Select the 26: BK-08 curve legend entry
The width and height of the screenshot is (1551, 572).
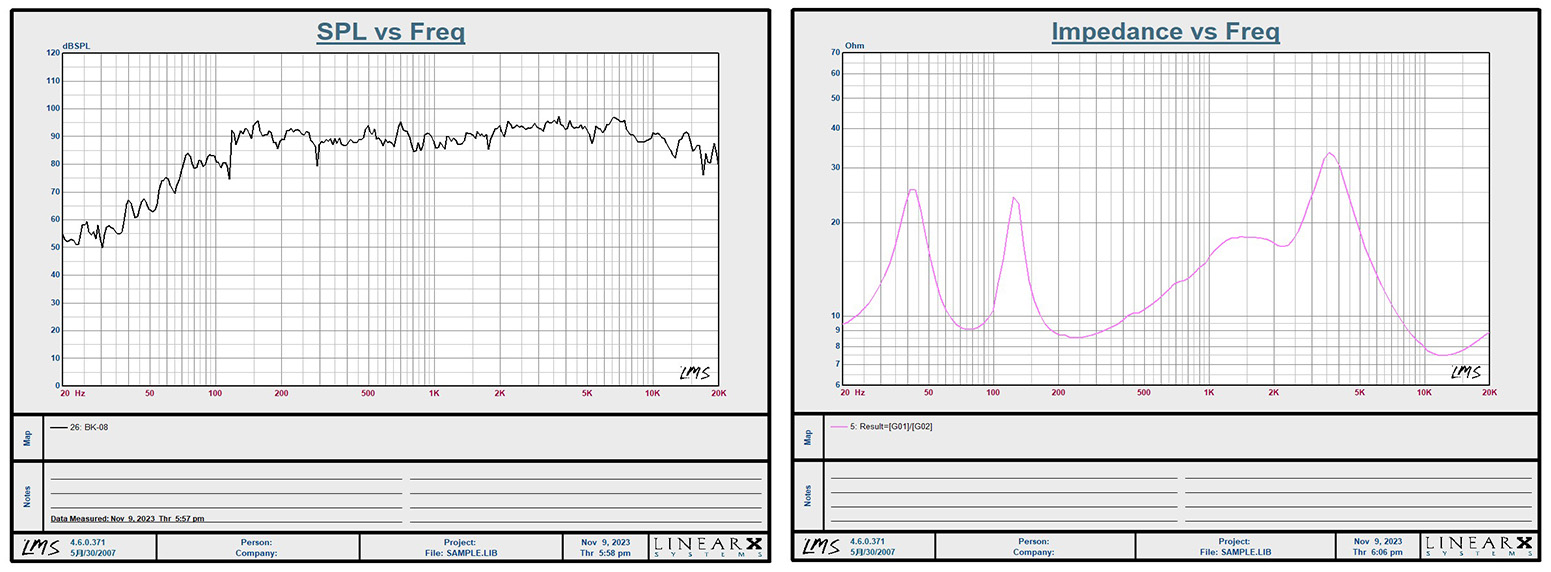point(89,428)
